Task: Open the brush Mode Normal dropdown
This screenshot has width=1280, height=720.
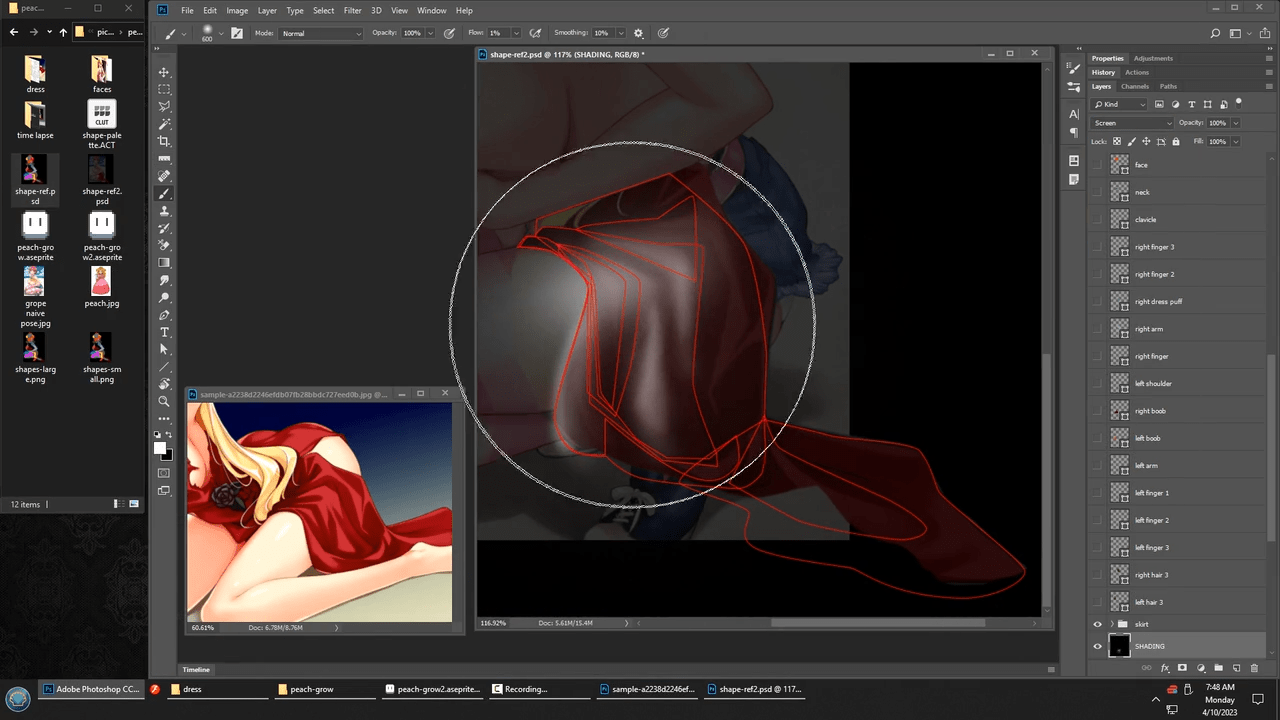Action: (321, 33)
